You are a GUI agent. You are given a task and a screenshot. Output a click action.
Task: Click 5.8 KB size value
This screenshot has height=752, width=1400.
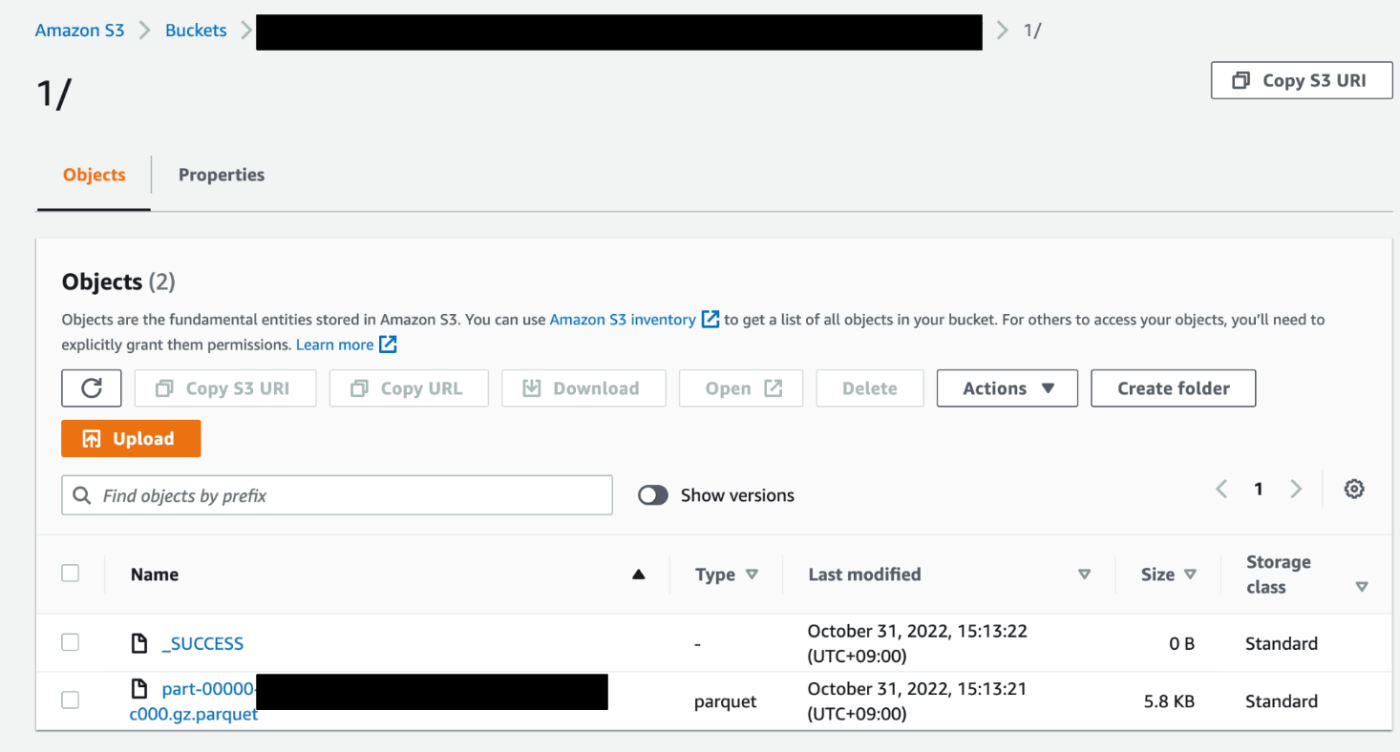tap(1169, 701)
